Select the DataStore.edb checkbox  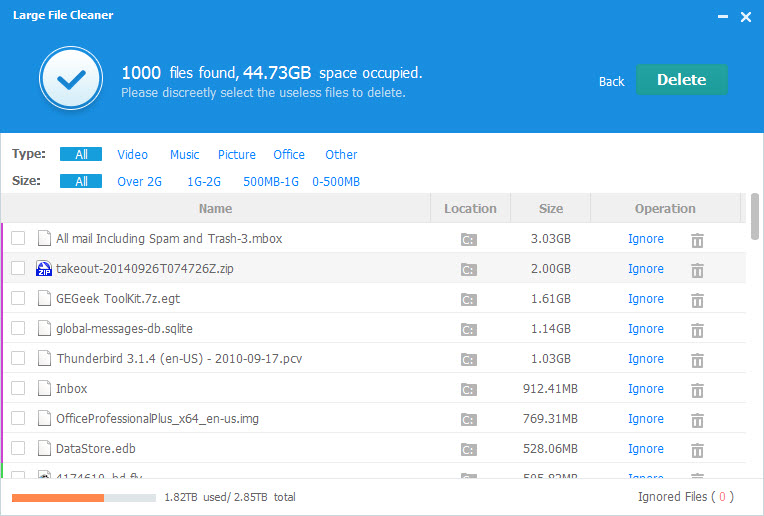click(x=18, y=448)
